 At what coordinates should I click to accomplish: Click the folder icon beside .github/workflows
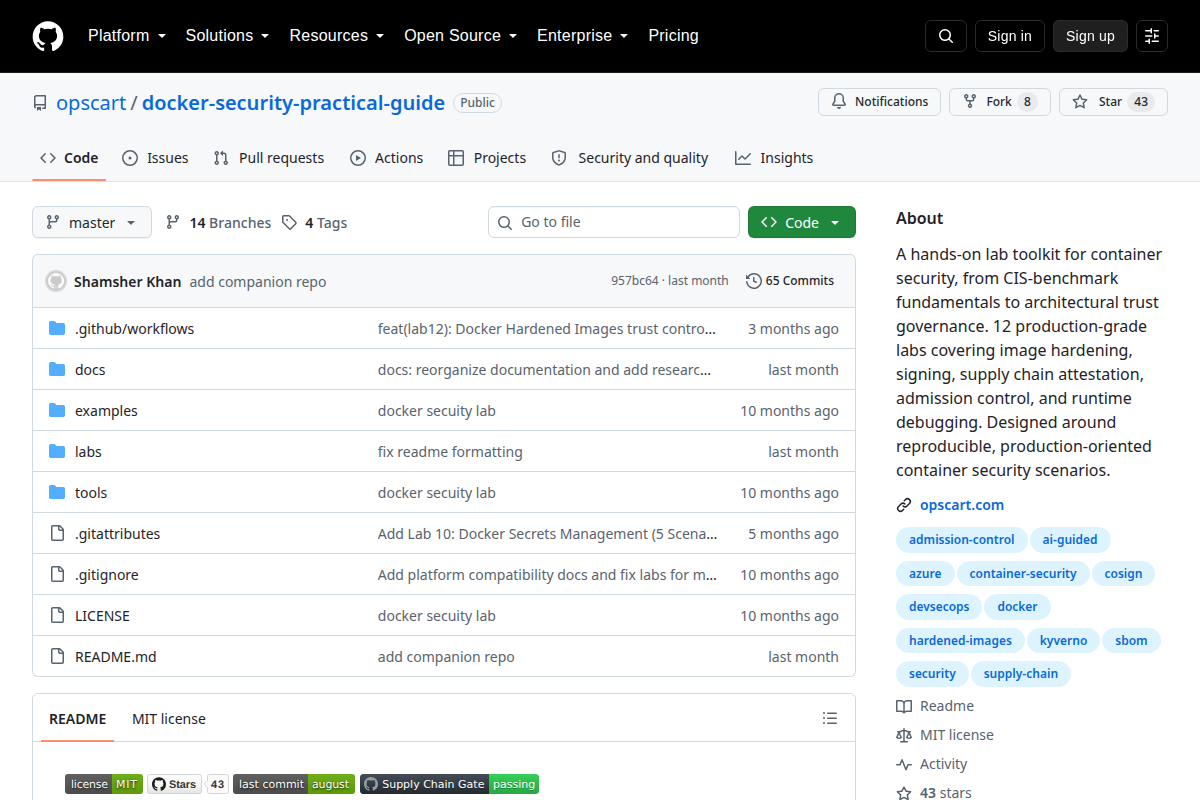click(57, 329)
